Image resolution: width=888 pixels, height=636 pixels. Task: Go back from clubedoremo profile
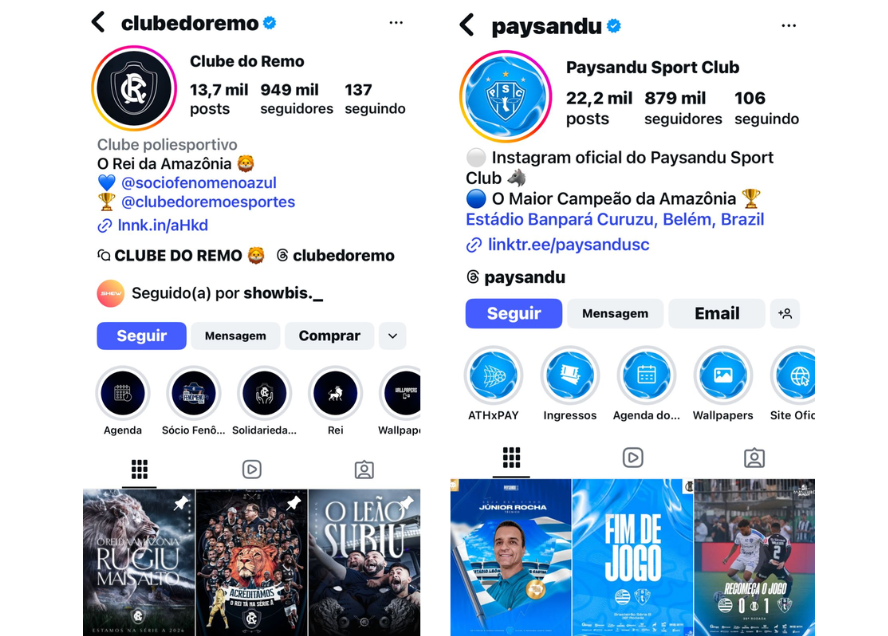click(x=98, y=22)
